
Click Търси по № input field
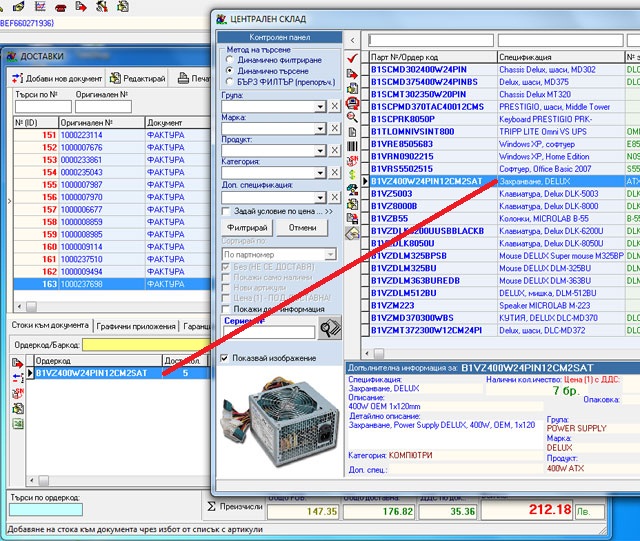pyautogui.click(x=43, y=107)
